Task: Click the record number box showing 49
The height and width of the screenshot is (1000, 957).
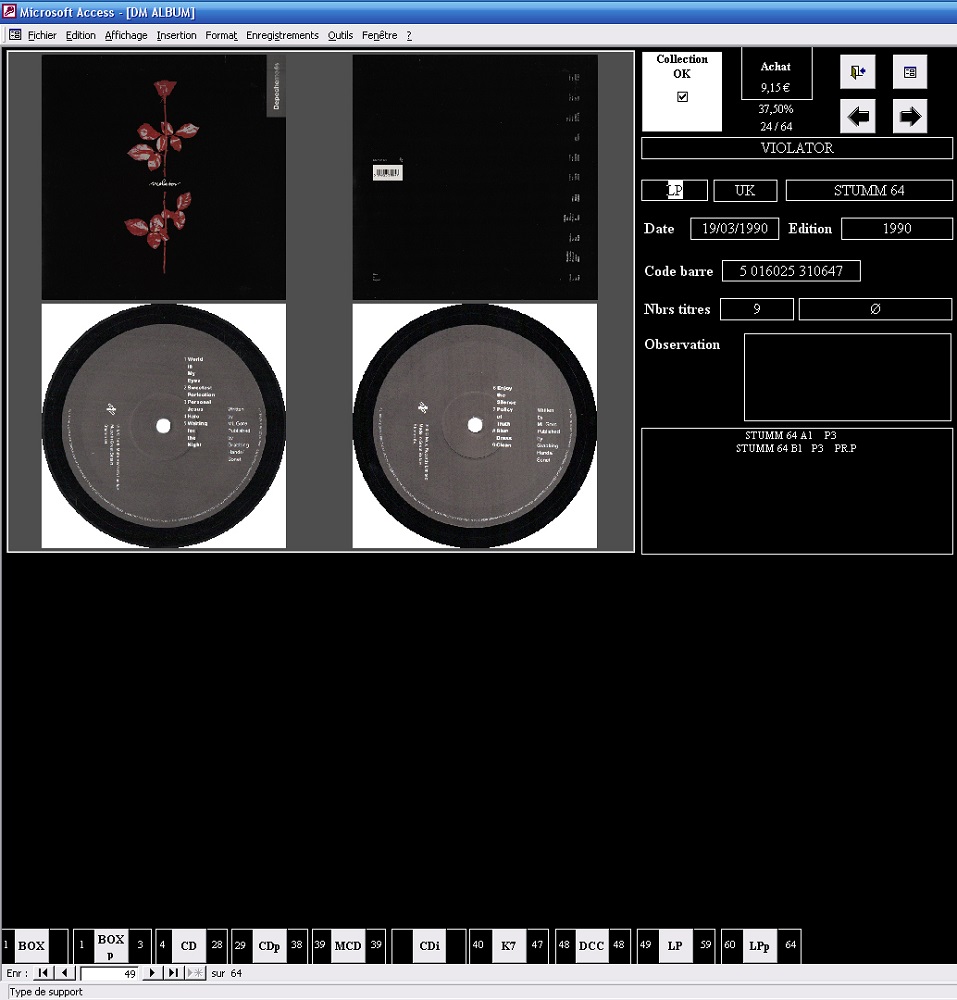Action: tap(109, 973)
